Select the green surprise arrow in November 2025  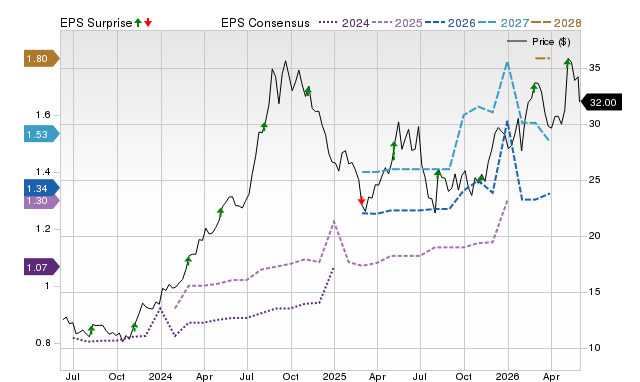pyautogui.click(x=481, y=178)
